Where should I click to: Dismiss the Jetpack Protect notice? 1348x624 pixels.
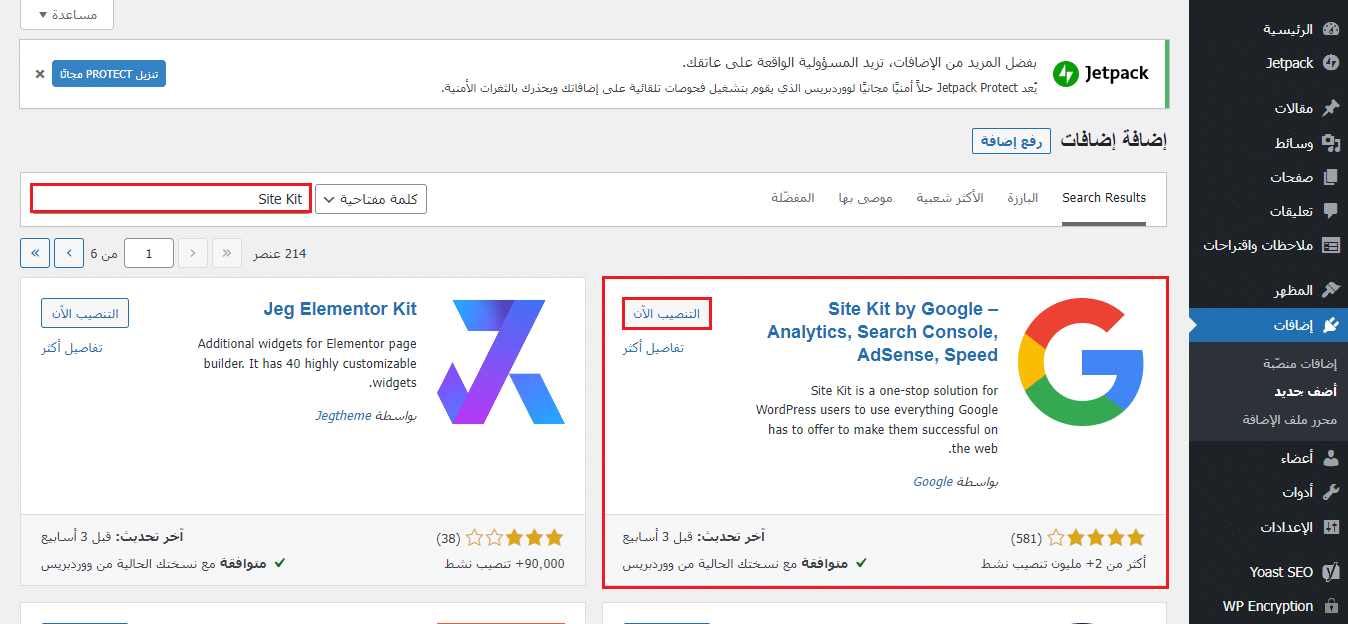(x=40, y=74)
